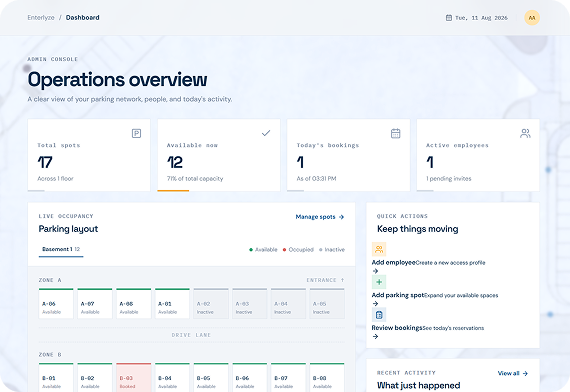The height and width of the screenshot is (392, 570).
Task: Open the Active employees card
Action: tap(478, 155)
